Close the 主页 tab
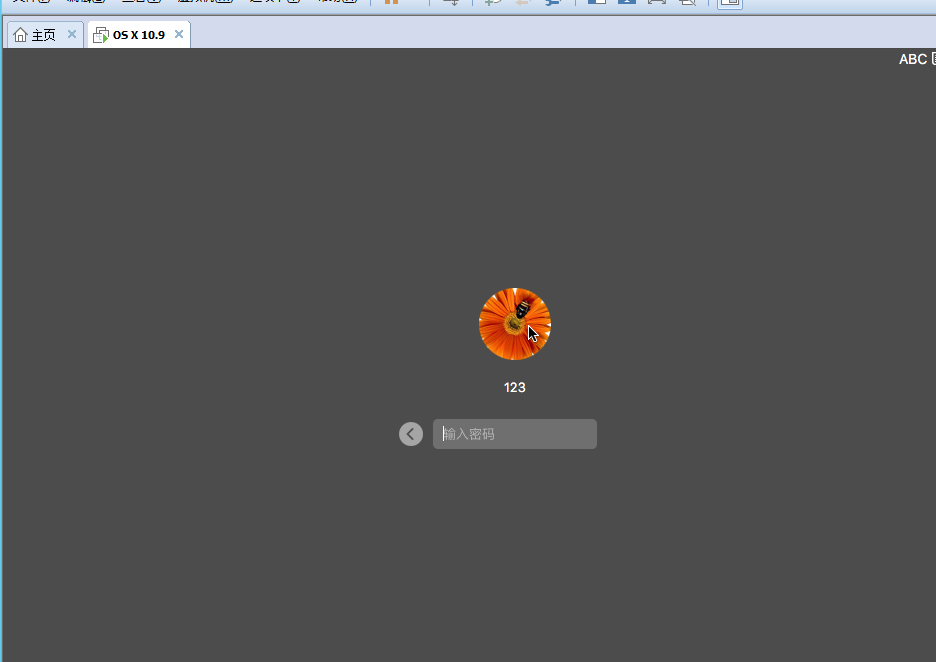 click(x=72, y=34)
